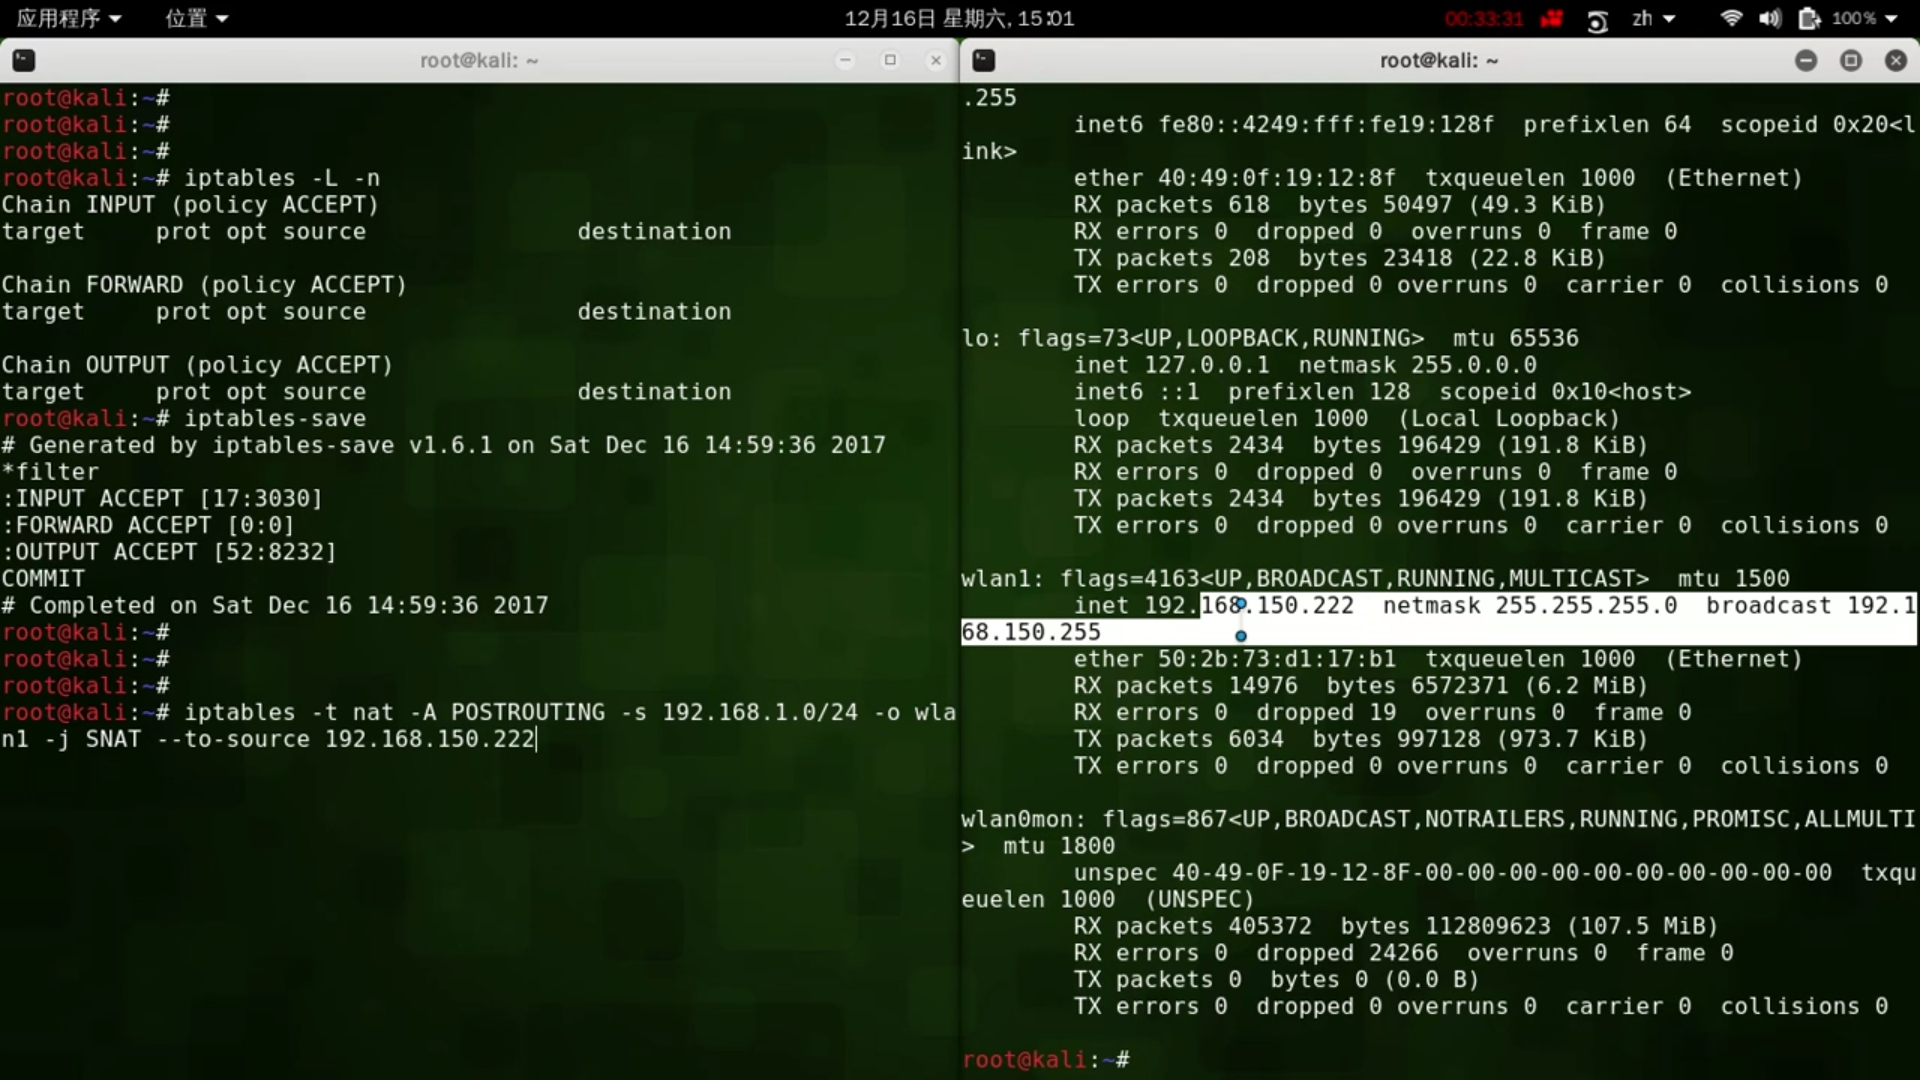The image size is (1920, 1080).
Task: Click the Wi-Fi network icon
Action: pyautogui.click(x=1731, y=18)
